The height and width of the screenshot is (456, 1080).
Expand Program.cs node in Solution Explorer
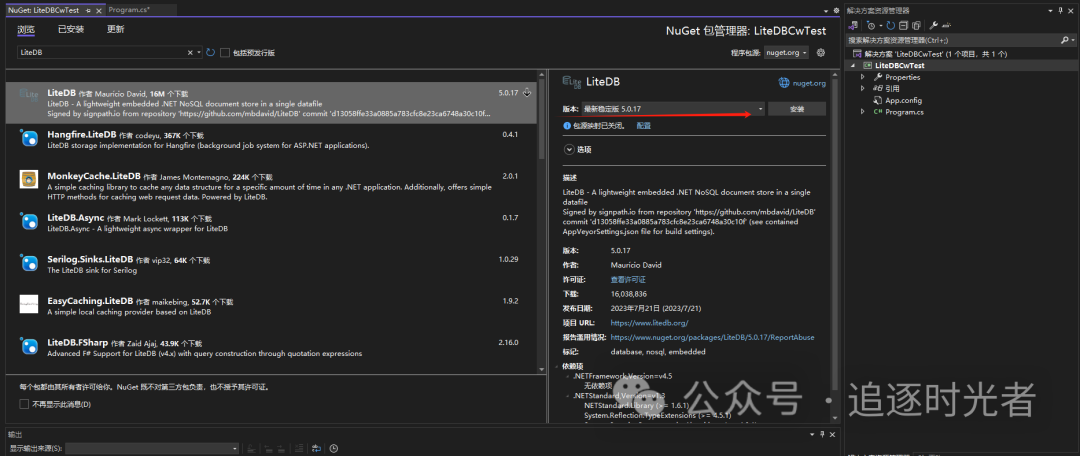pos(862,112)
